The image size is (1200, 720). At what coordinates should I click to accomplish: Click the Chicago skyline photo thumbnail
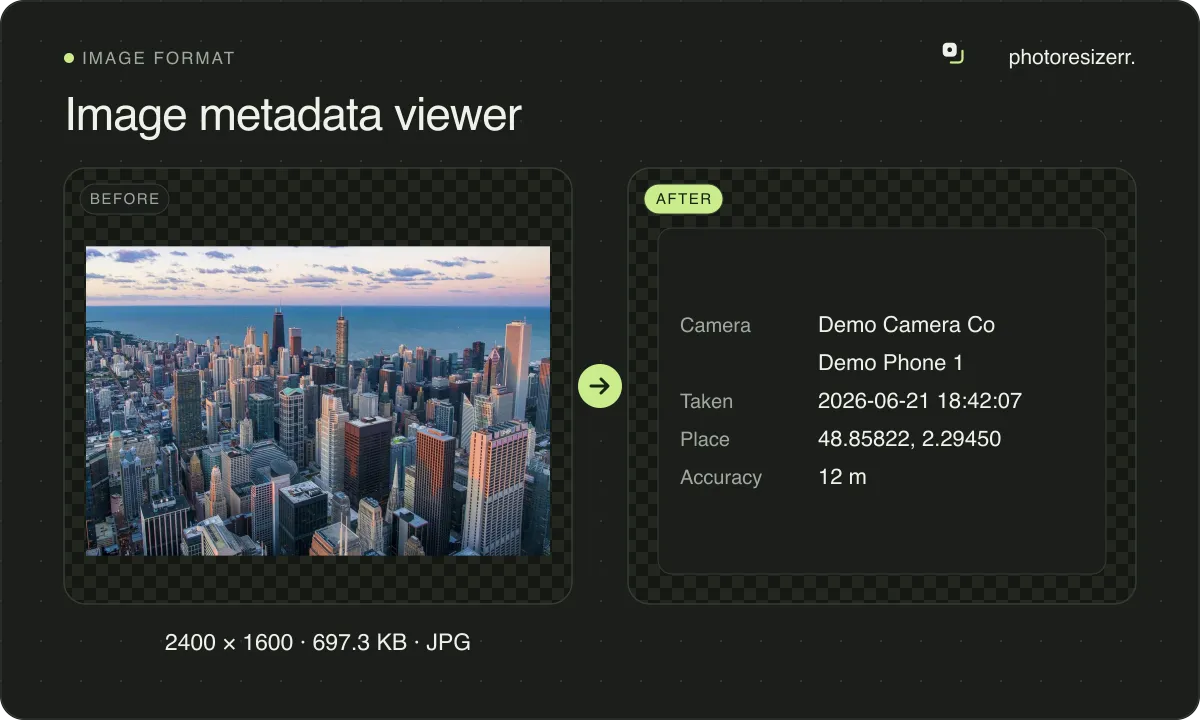click(x=318, y=401)
